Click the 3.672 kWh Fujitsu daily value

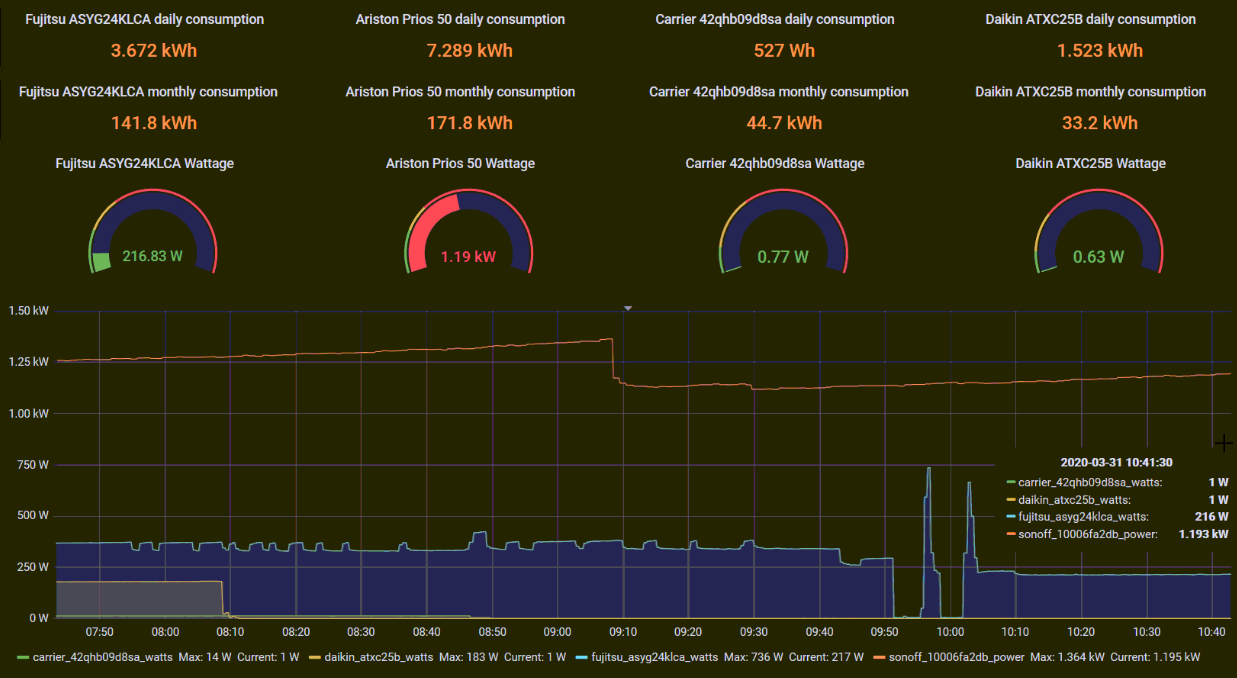tap(154, 51)
